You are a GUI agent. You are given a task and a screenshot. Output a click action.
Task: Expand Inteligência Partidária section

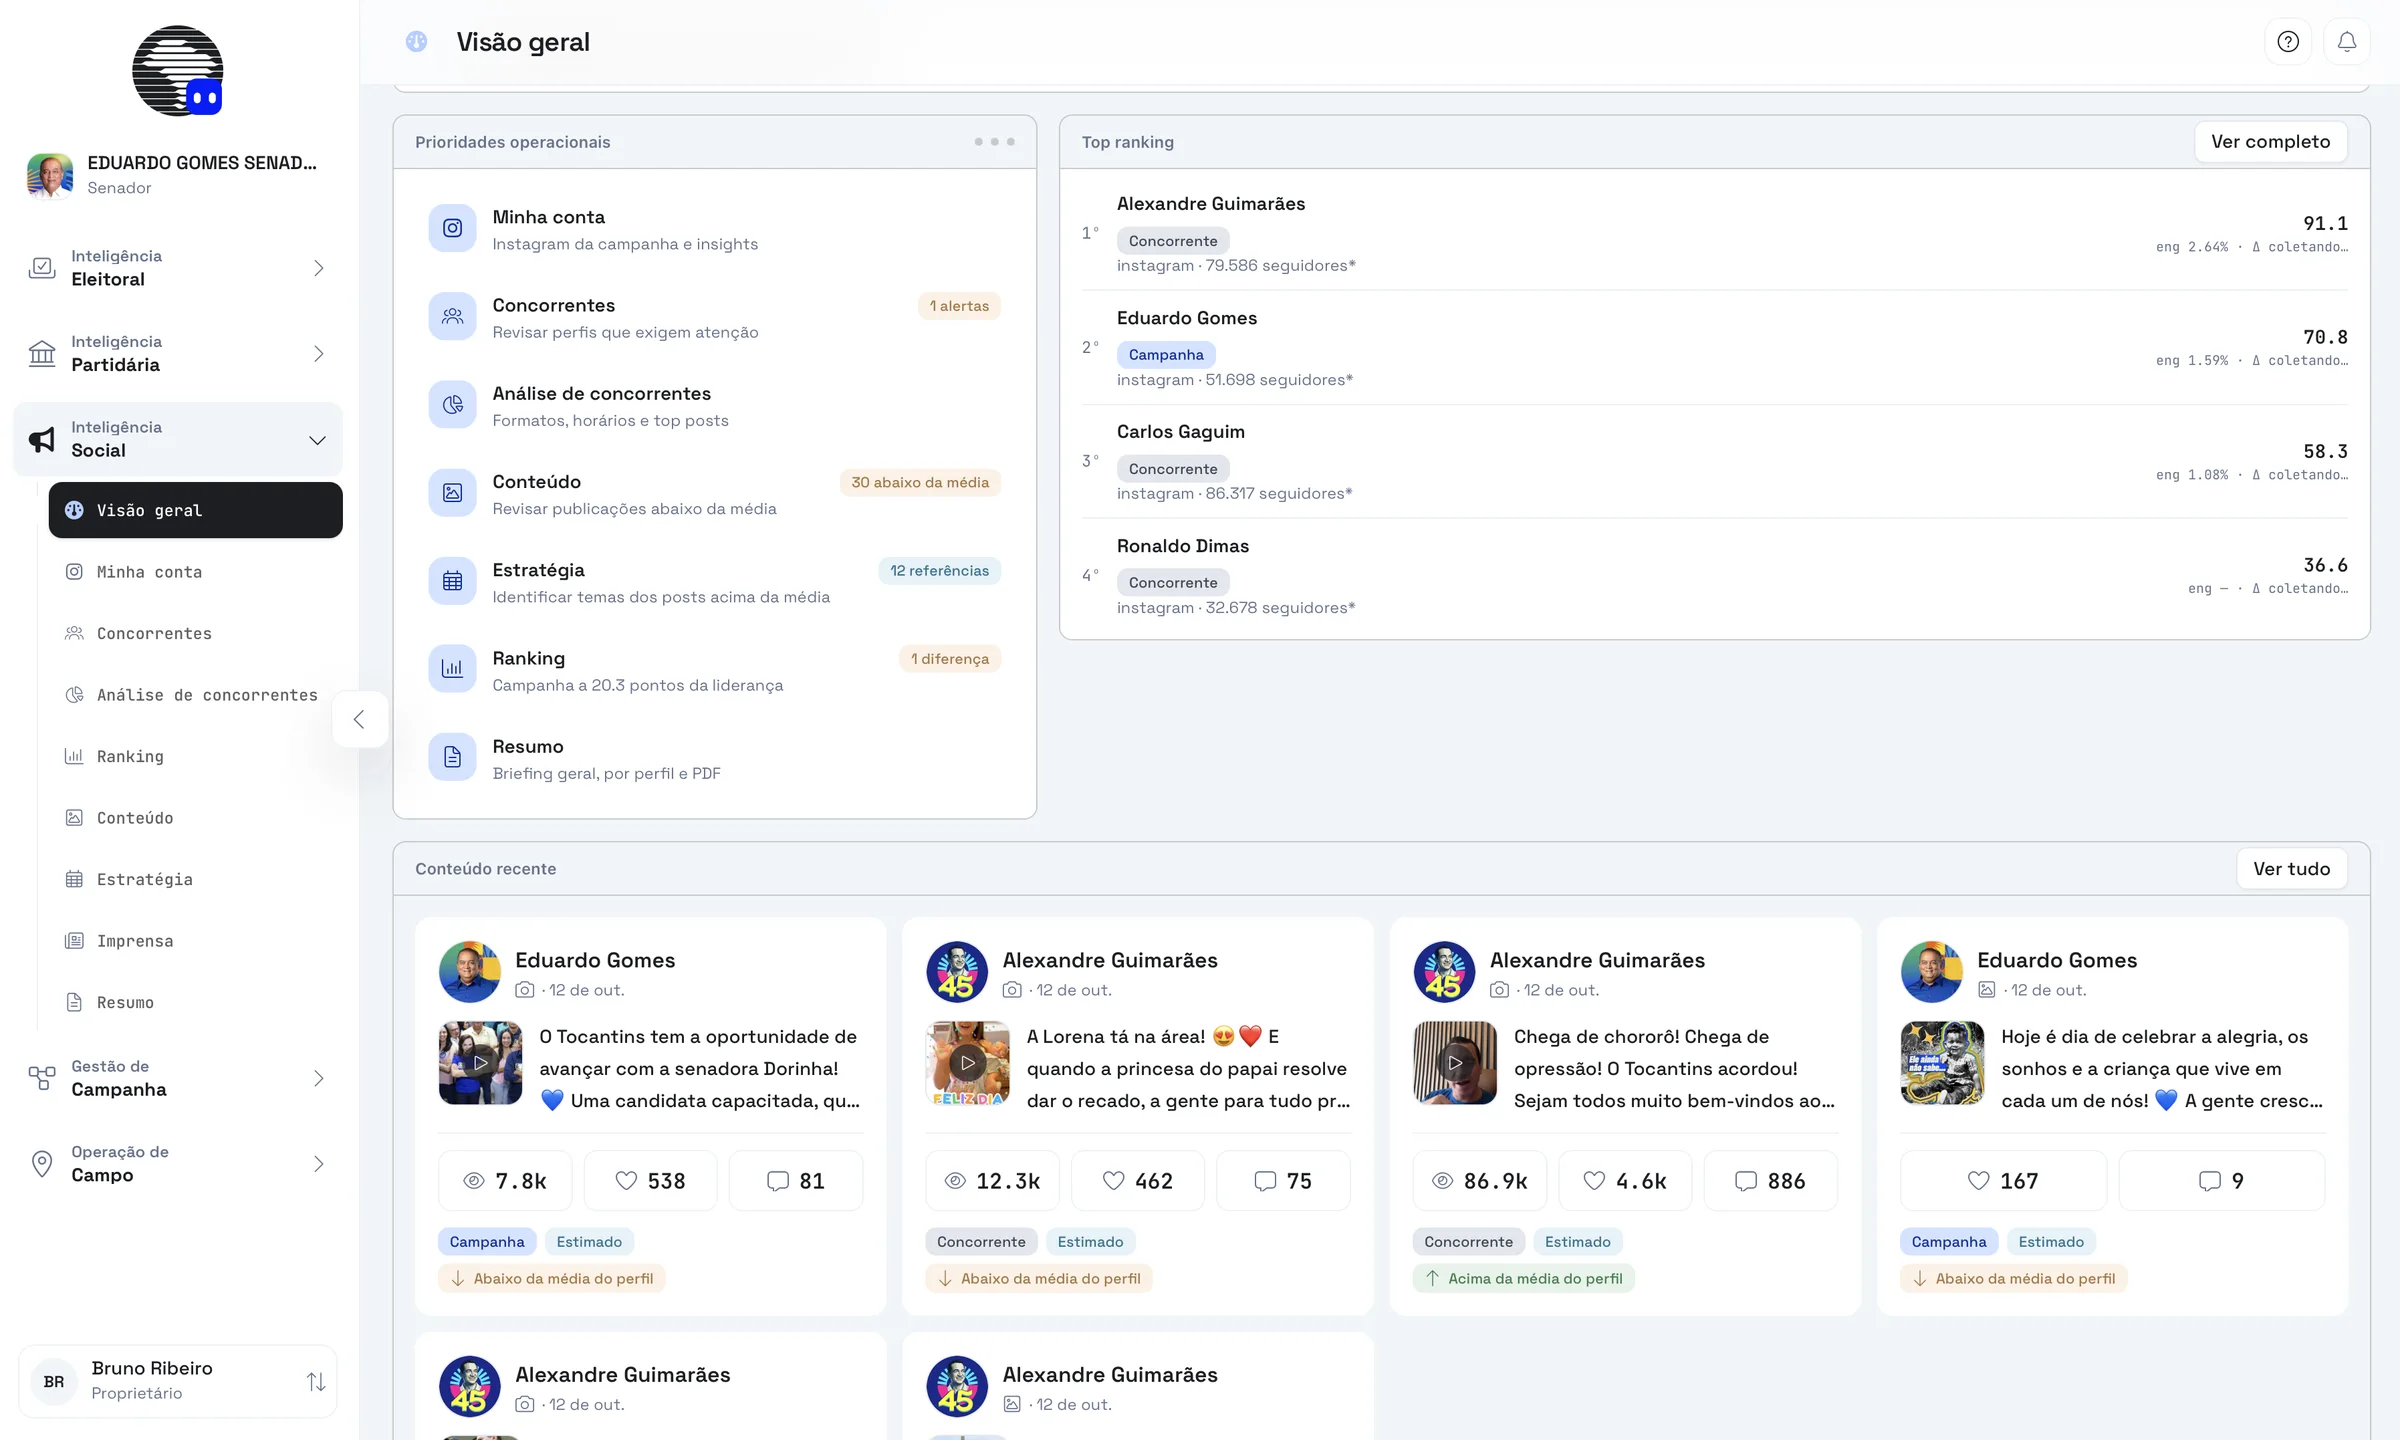point(178,354)
